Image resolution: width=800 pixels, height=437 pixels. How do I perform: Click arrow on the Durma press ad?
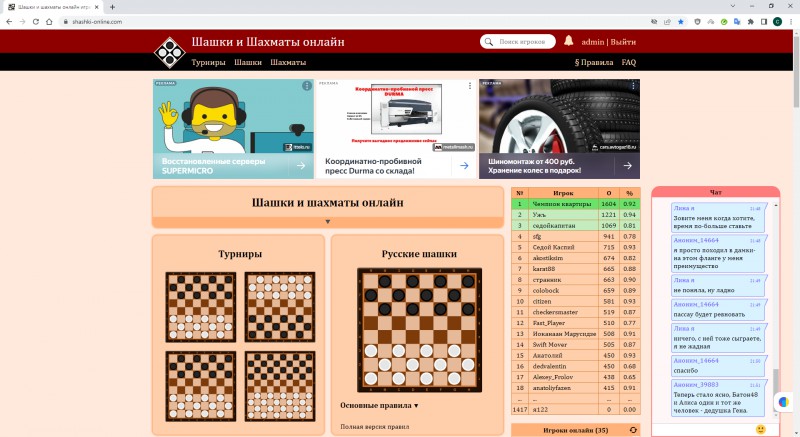click(464, 166)
